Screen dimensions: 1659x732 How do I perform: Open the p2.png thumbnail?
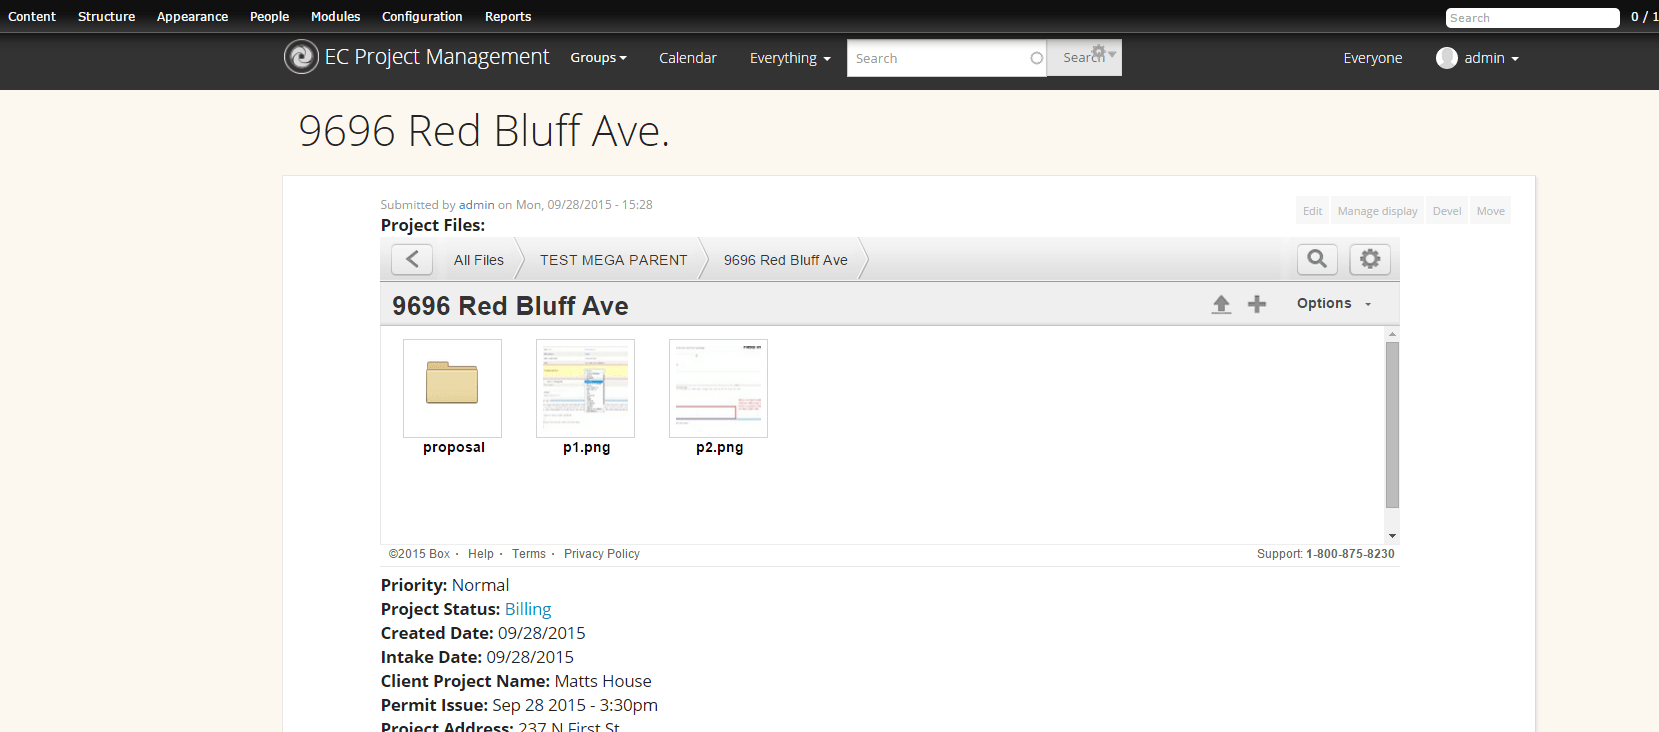point(718,388)
